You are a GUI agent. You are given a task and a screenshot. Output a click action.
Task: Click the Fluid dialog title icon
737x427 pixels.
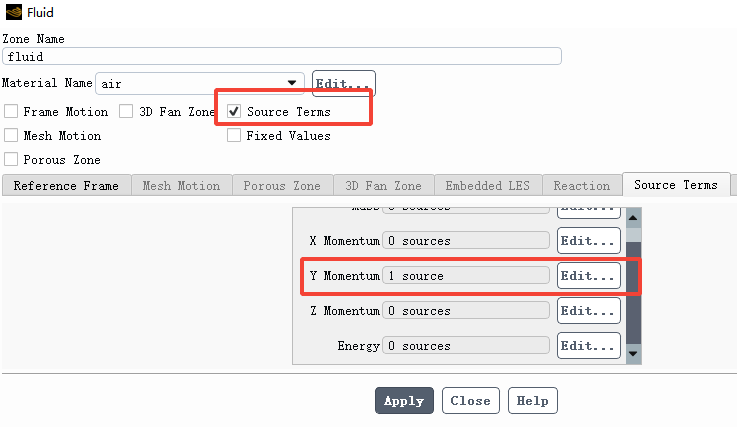(x=12, y=13)
